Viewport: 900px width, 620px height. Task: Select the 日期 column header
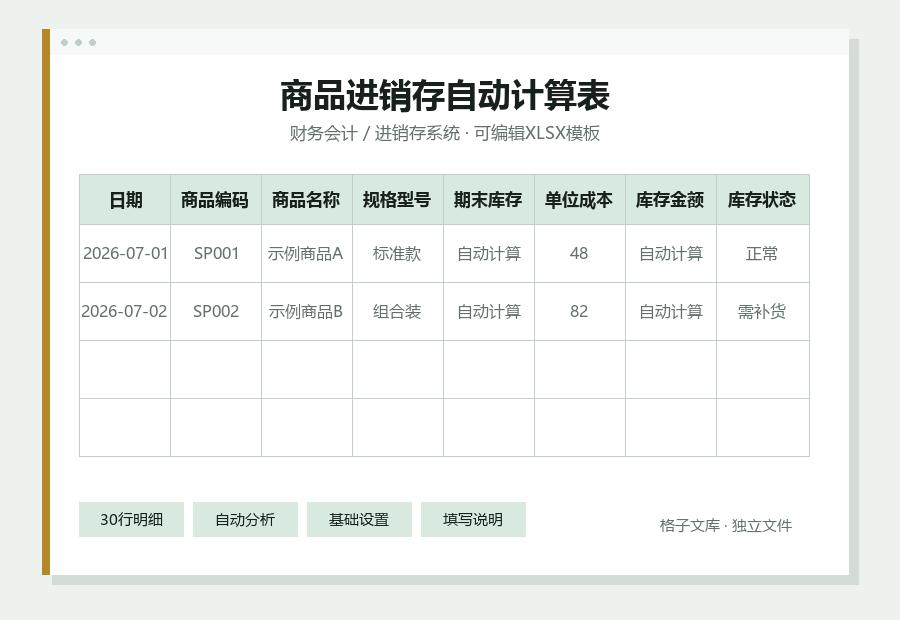(125, 200)
